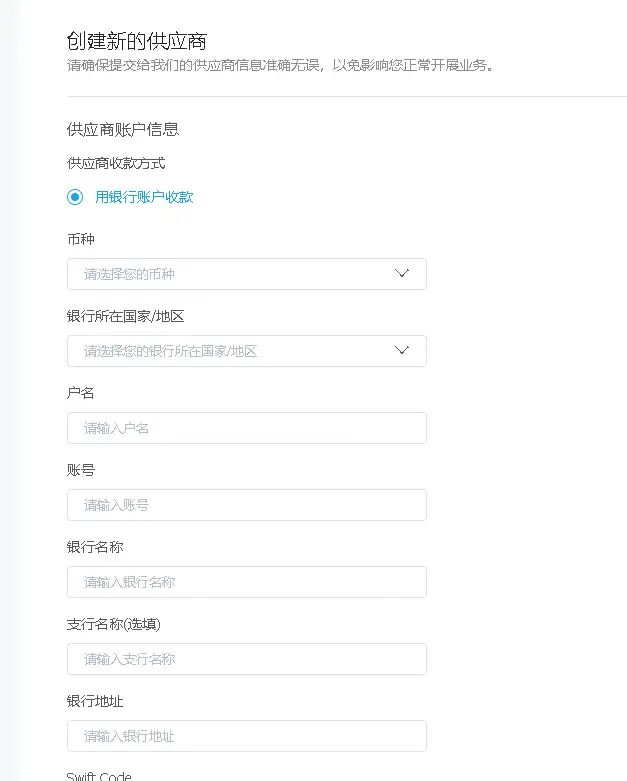Click the 供应商账户信息 section title
The image size is (627, 781).
click(x=123, y=129)
